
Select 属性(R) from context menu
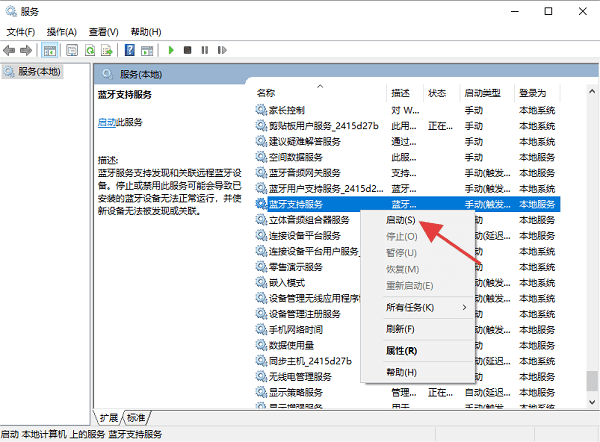pyautogui.click(x=401, y=351)
